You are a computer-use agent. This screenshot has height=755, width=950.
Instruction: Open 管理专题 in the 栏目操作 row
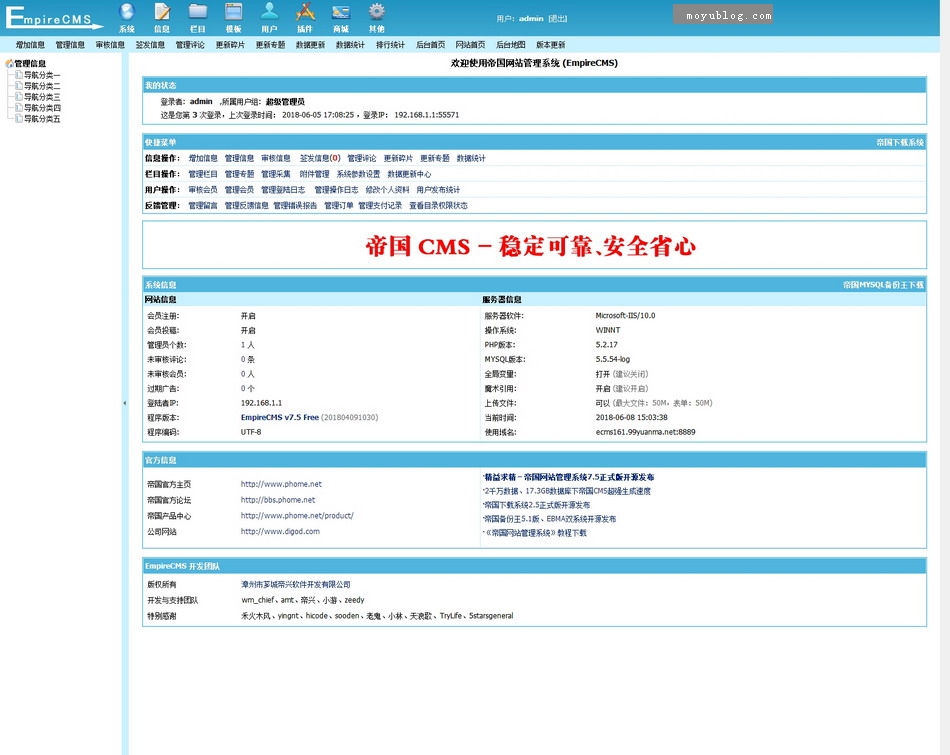pos(239,174)
